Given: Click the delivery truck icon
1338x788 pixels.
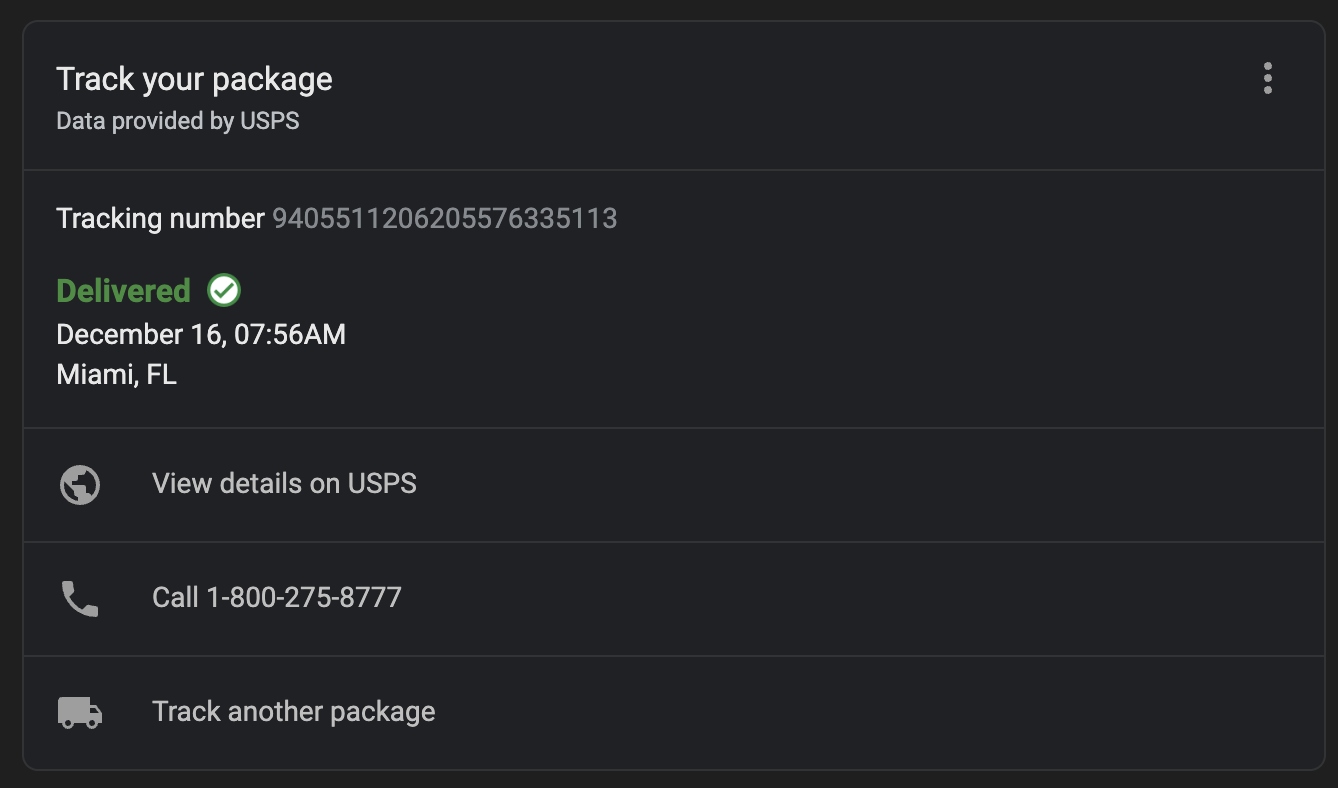Looking at the screenshot, I should point(80,712).
